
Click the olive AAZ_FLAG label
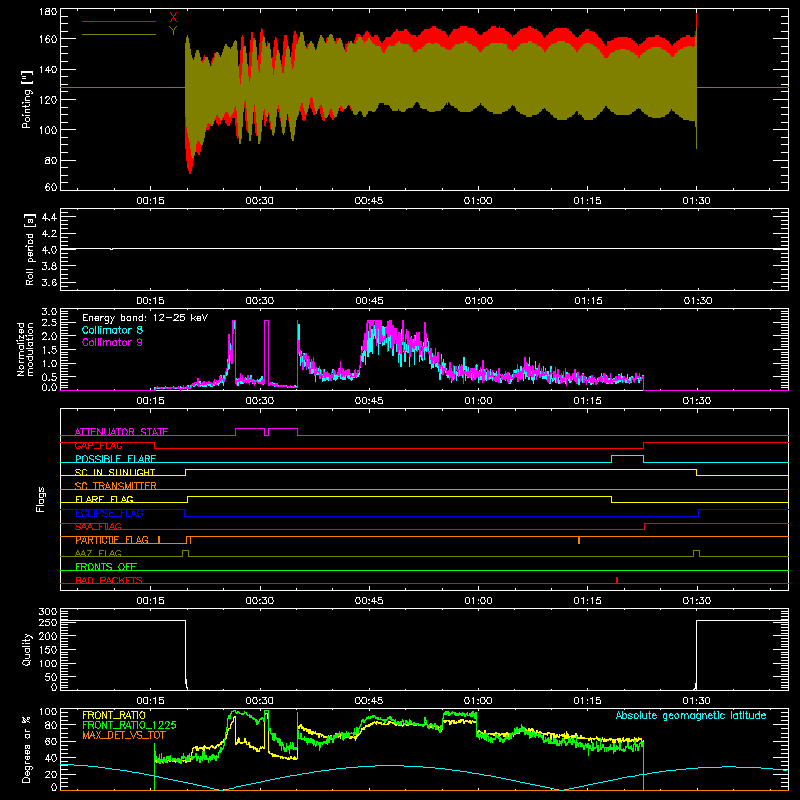tap(98, 553)
